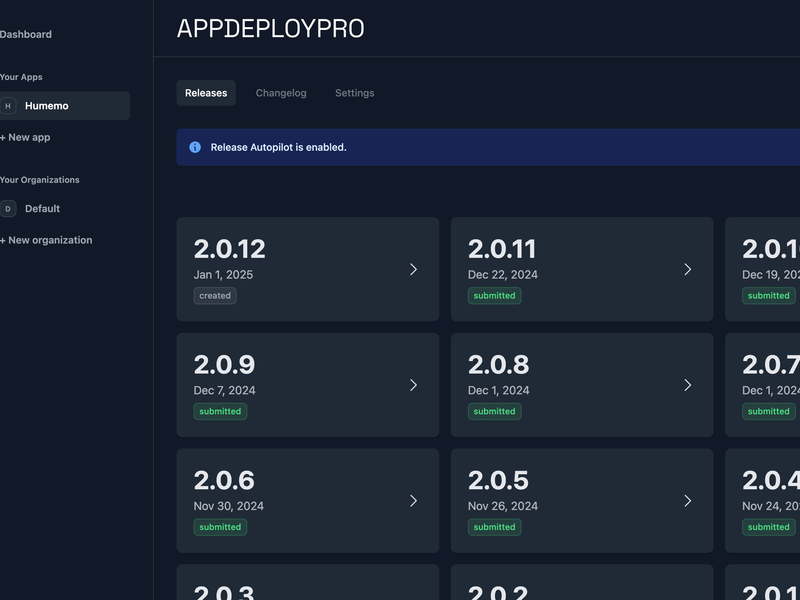Switch to the Changelog tab

[x=281, y=92]
